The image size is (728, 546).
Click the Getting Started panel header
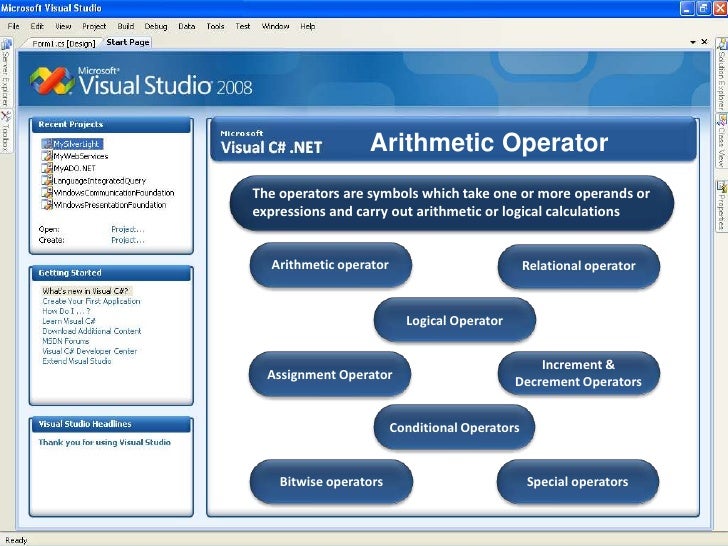click(x=111, y=273)
